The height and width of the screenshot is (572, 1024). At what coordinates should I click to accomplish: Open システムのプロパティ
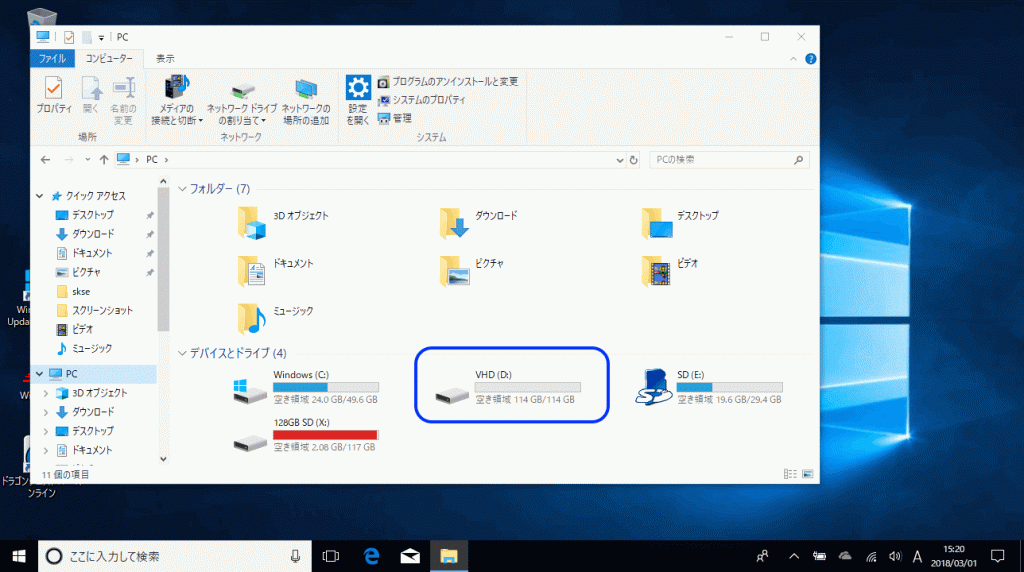(x=422, y=100)
